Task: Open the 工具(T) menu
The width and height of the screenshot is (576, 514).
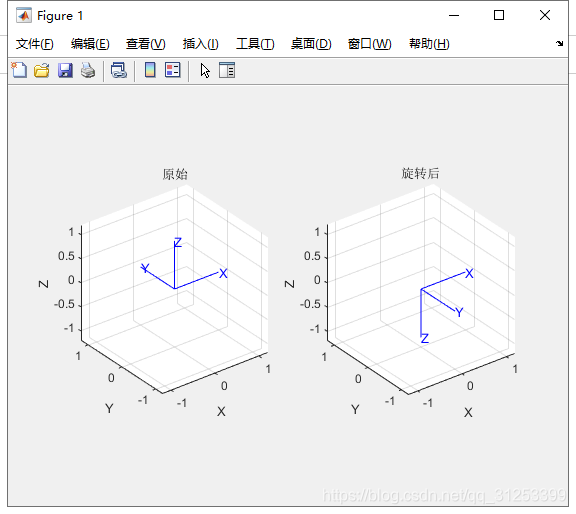Action: (x=255, y=44)
